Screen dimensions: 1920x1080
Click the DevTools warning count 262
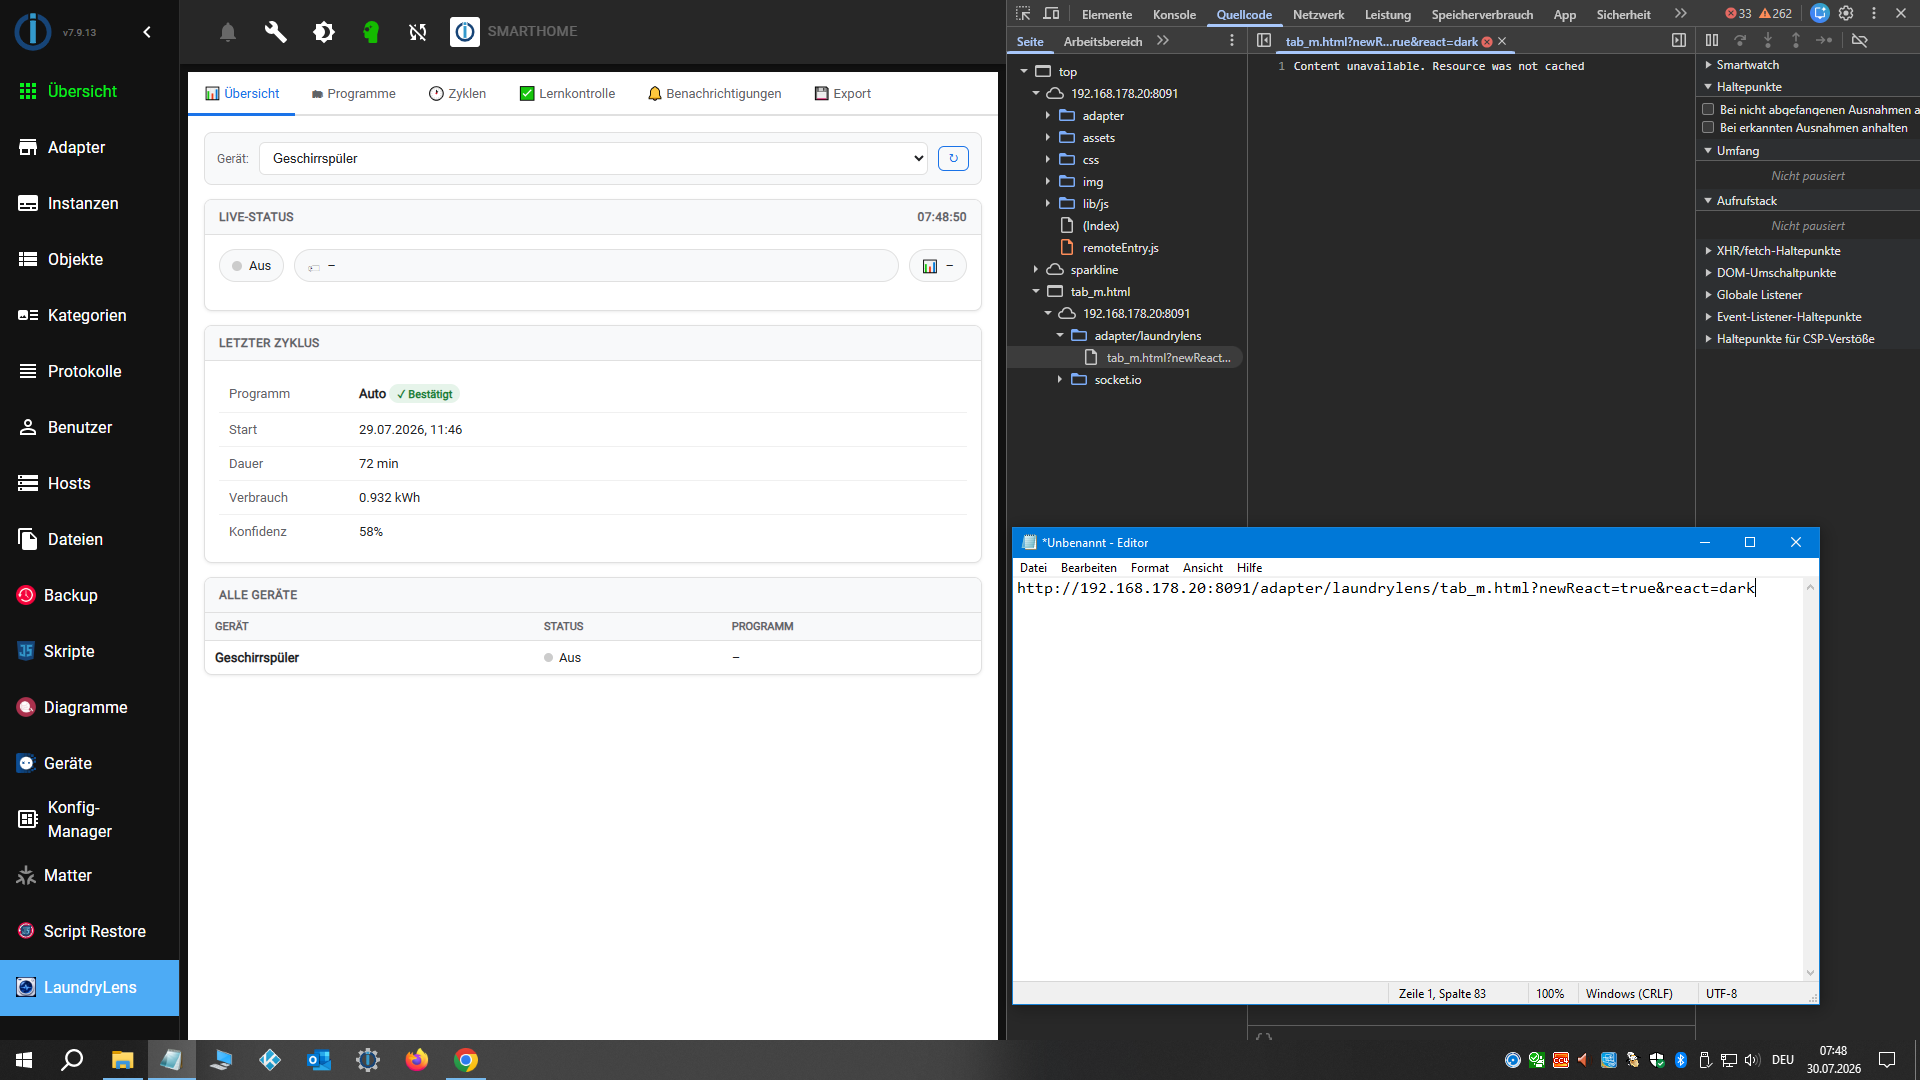(1775, 14)
